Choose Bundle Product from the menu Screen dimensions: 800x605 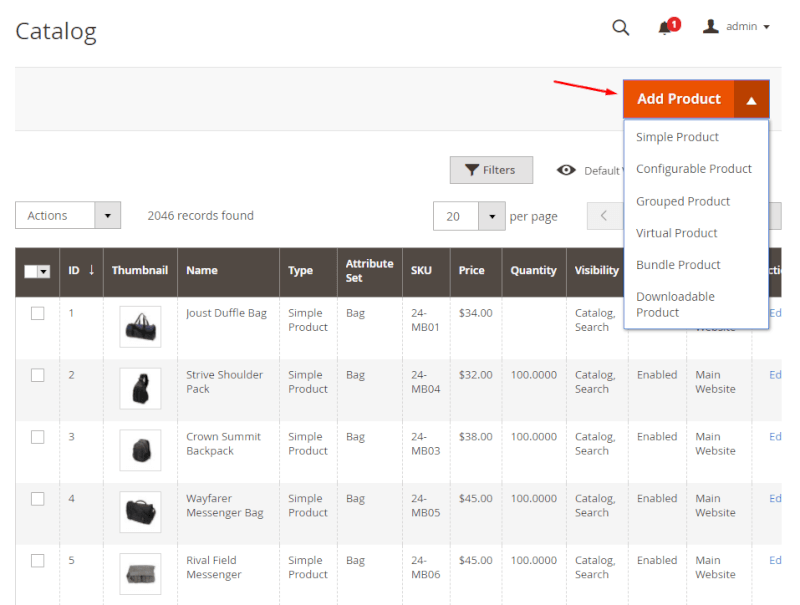[678, 265]
